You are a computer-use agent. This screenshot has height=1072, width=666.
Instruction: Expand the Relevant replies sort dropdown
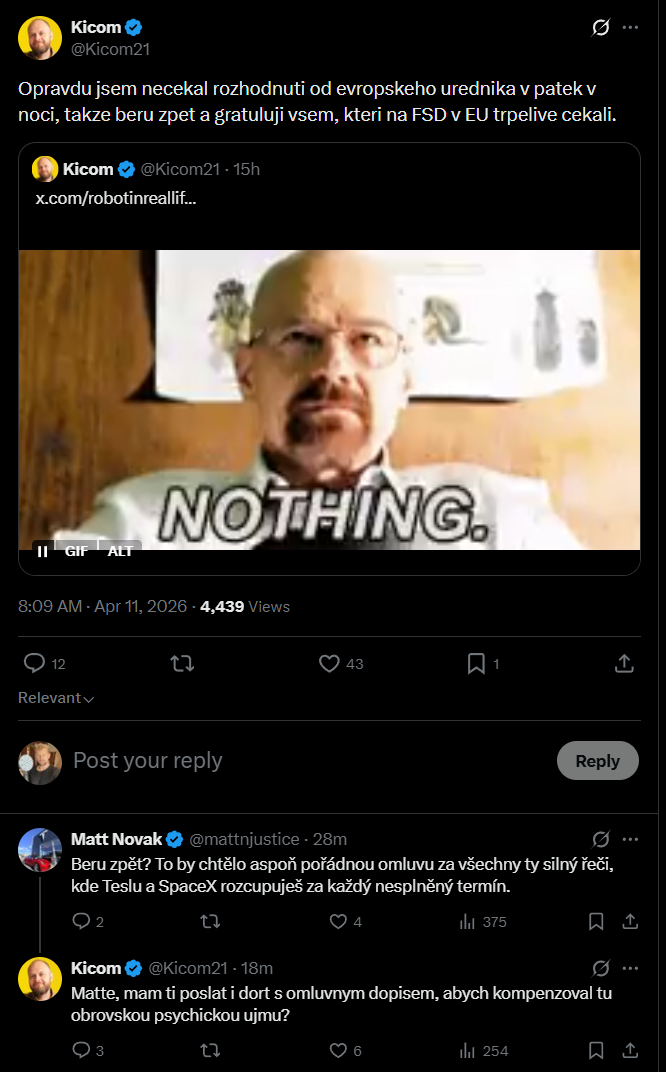[x=56, y=698]
